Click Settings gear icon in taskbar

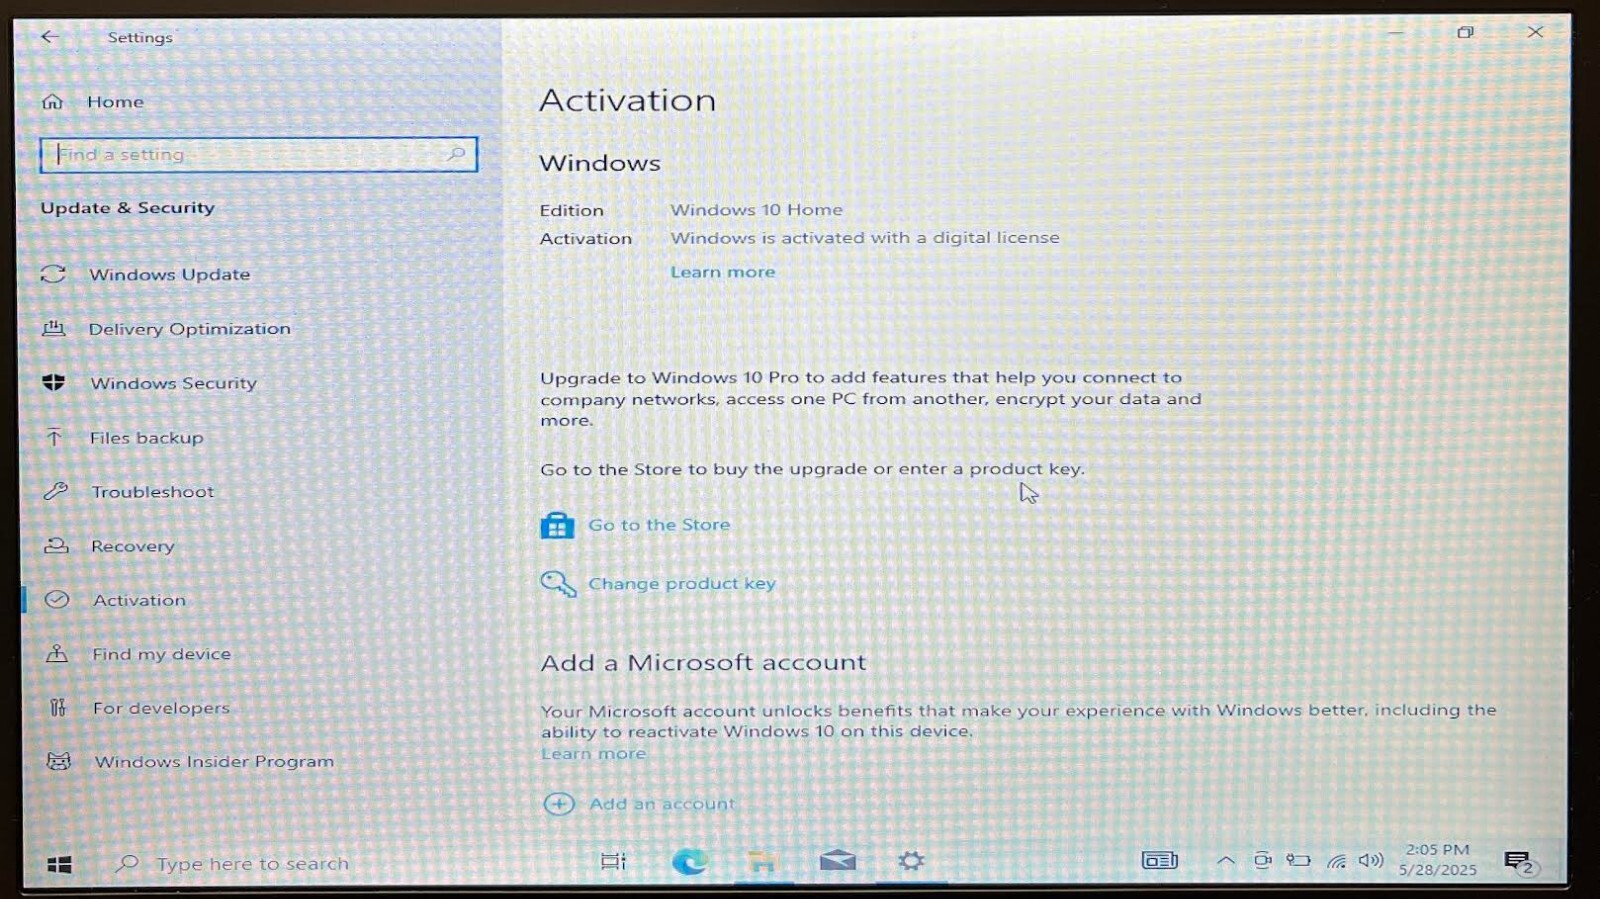911,861
